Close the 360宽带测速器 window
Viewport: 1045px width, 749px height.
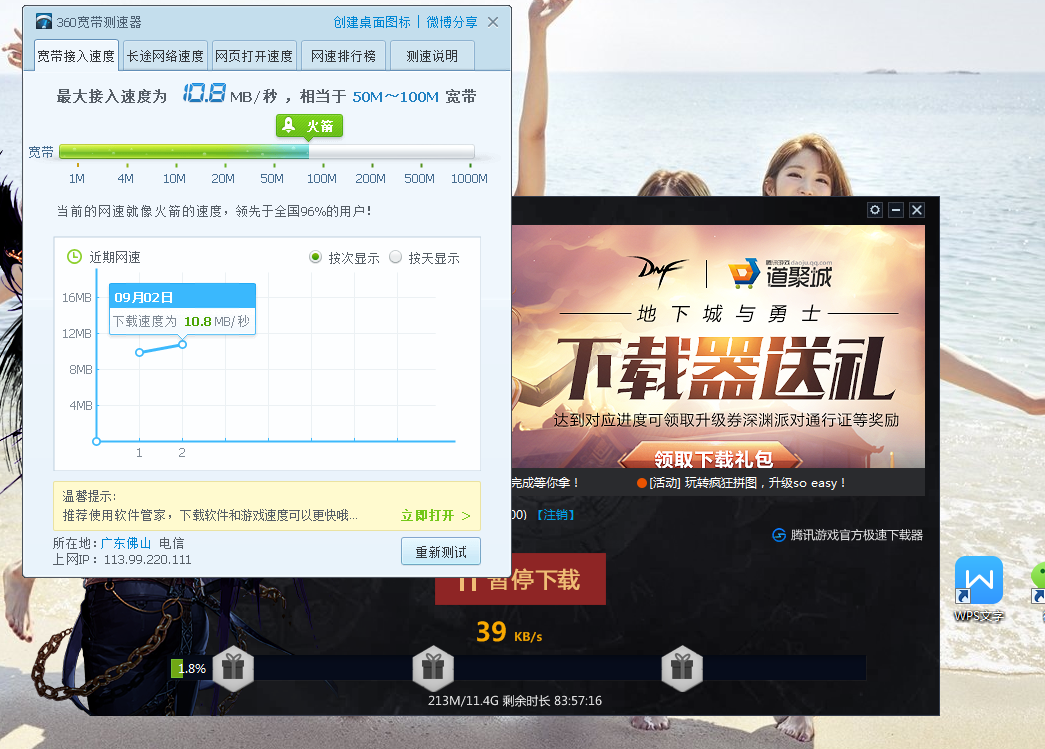click(x=493, y=22)
